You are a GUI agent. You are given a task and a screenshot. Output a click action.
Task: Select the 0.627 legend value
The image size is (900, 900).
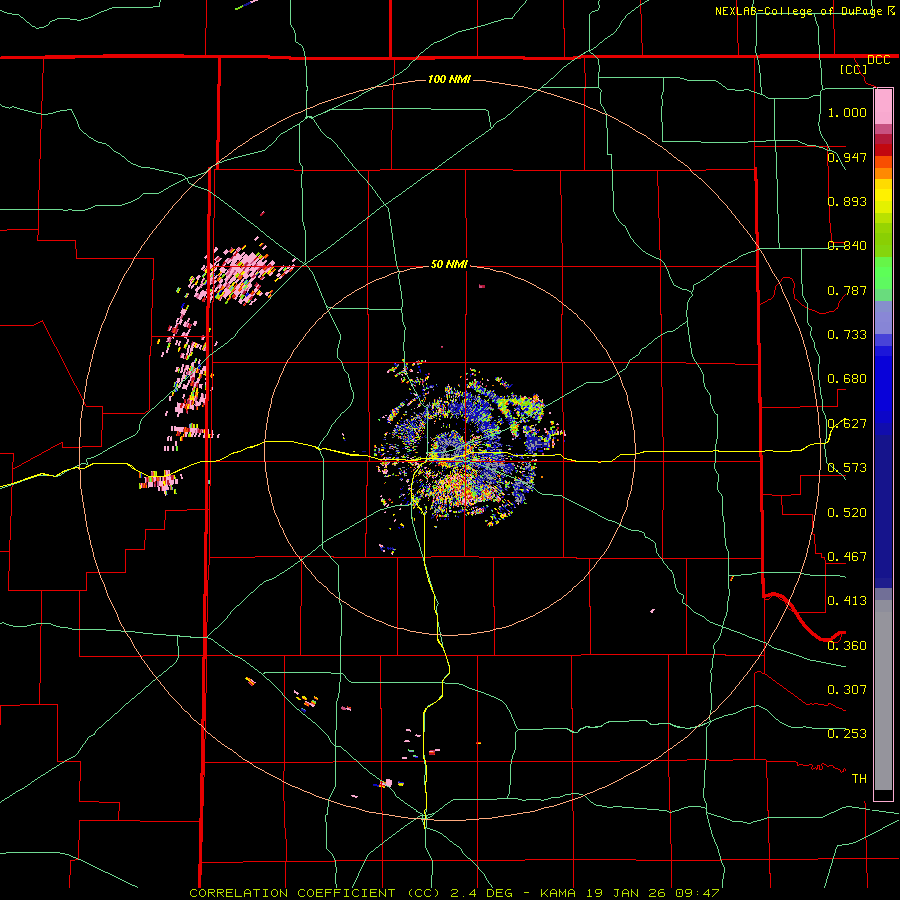tap(847, 424)
